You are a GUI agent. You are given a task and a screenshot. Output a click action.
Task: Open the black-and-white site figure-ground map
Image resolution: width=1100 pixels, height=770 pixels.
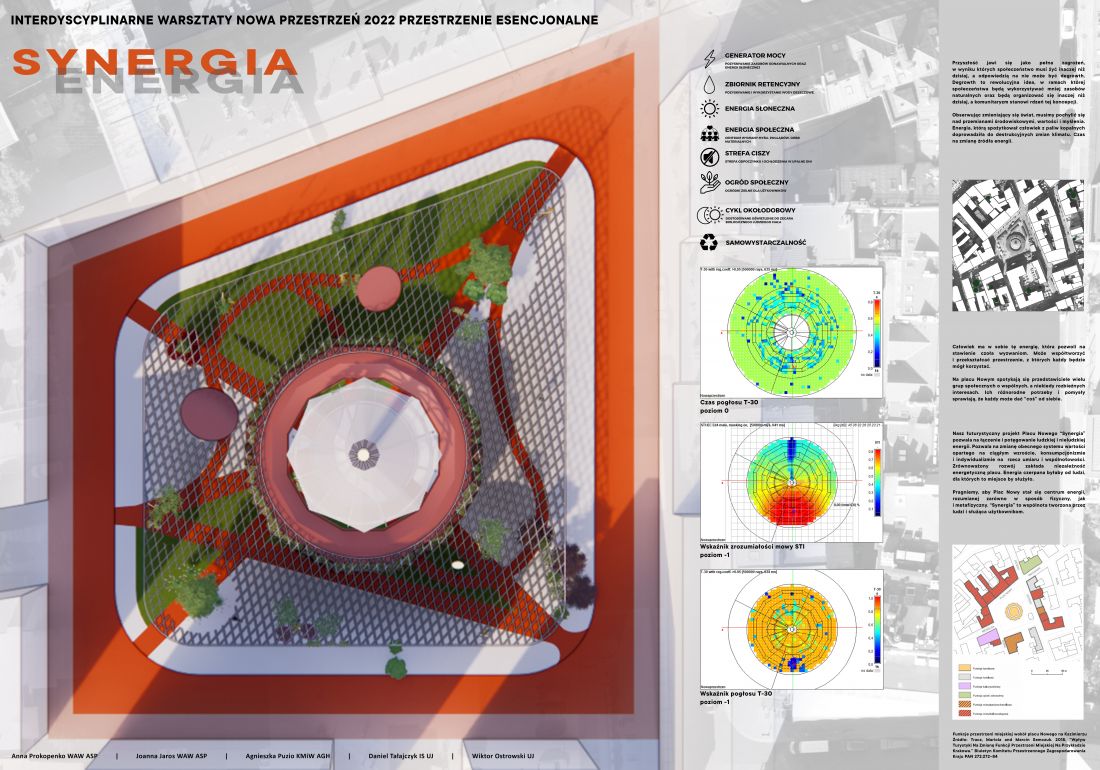point(1018,245)
